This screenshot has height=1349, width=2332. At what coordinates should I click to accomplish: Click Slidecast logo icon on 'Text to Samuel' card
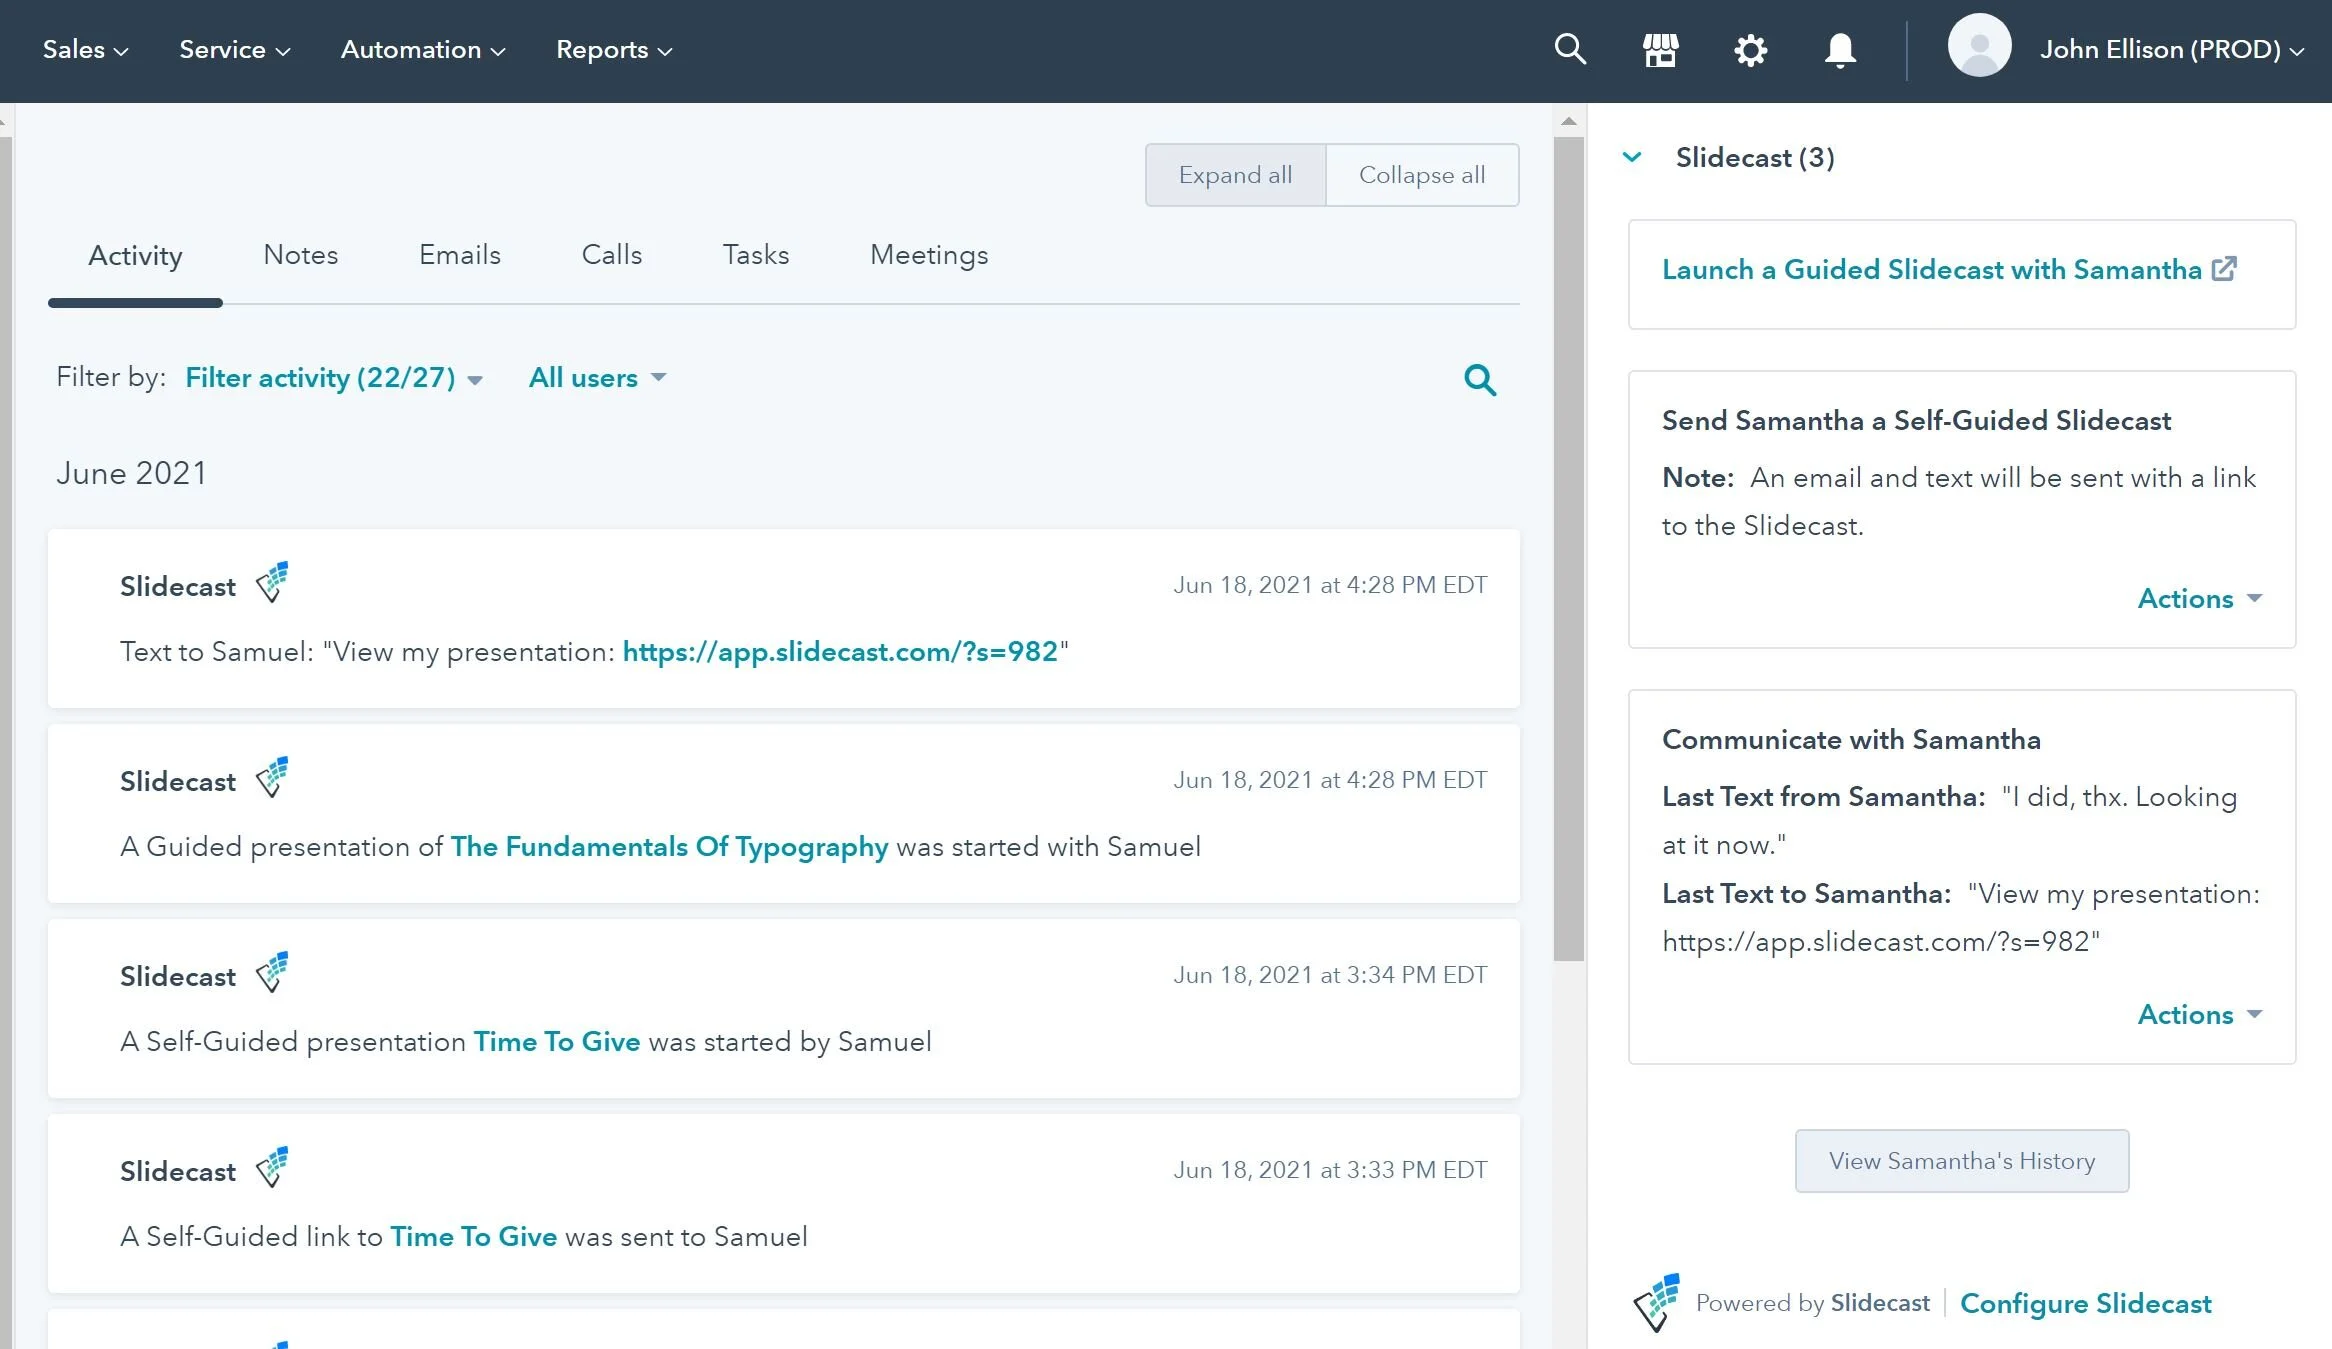(x=272, y=582)
